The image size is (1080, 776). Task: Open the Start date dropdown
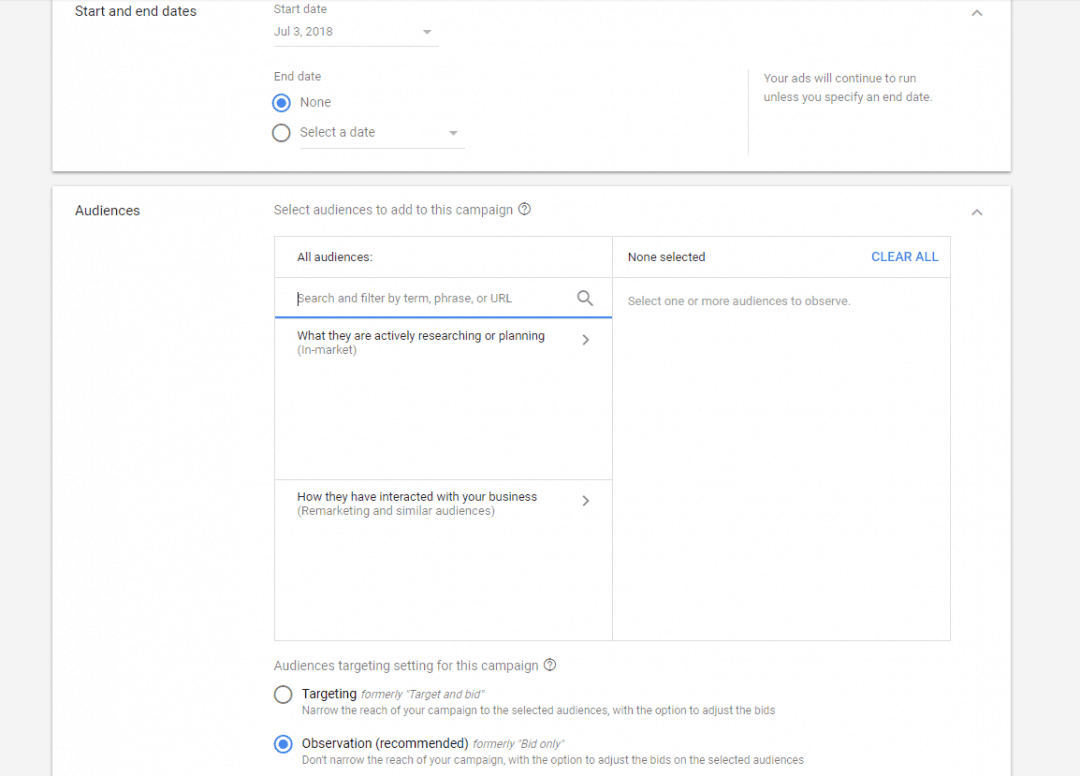coord(427,31)
